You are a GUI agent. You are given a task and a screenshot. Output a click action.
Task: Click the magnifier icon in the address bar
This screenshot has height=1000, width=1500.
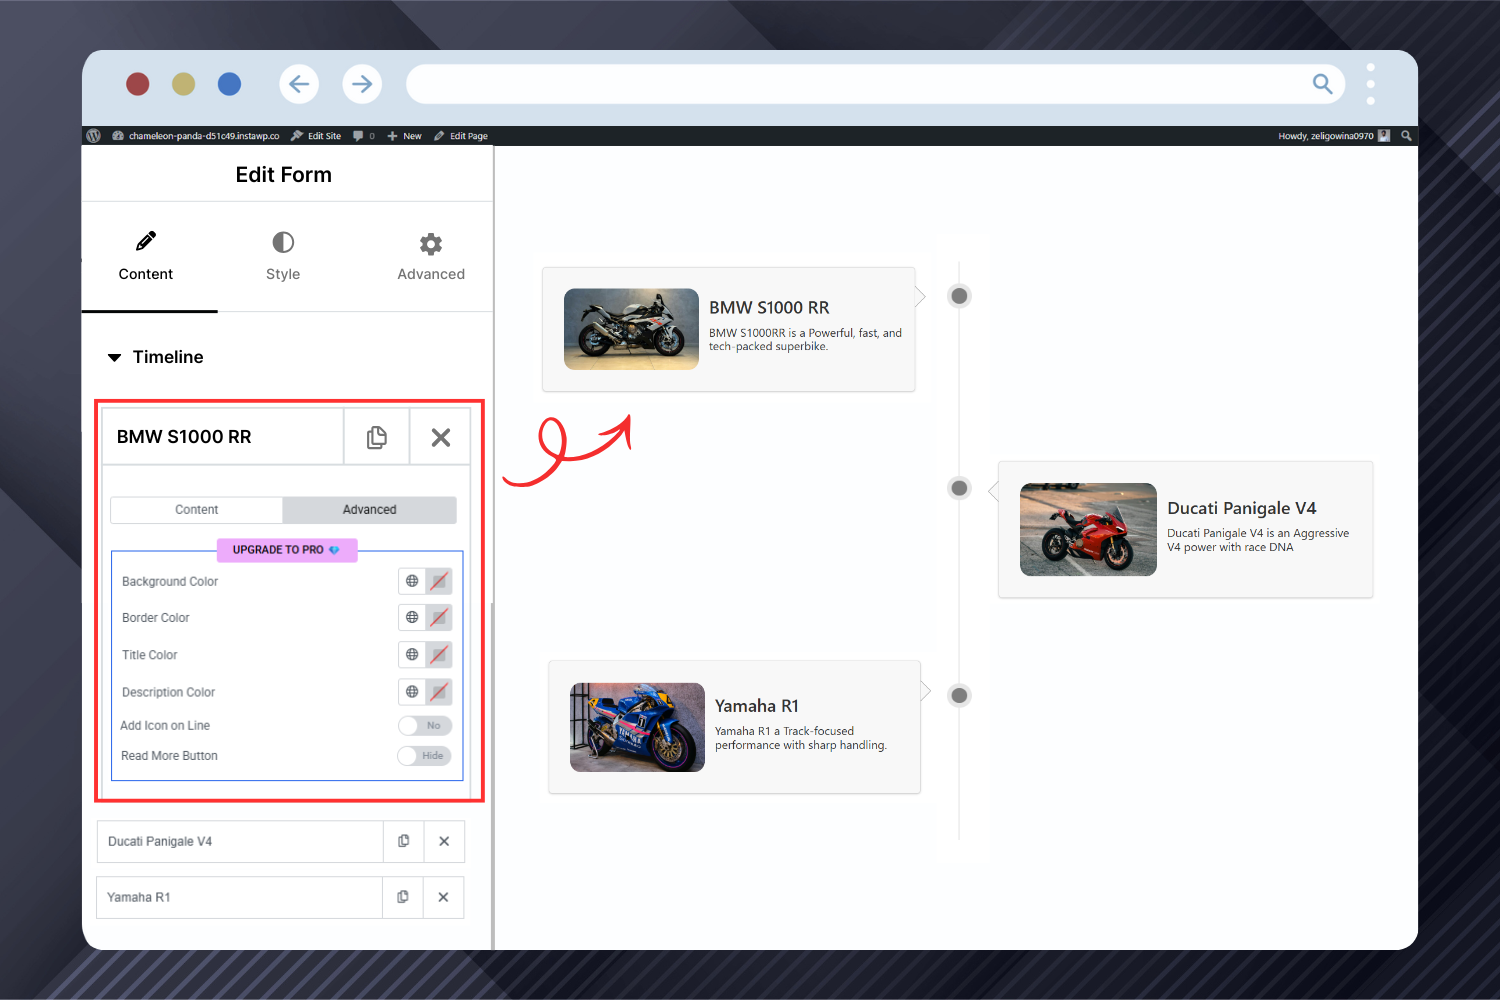pyautogui.click(x=1322, y=84)
